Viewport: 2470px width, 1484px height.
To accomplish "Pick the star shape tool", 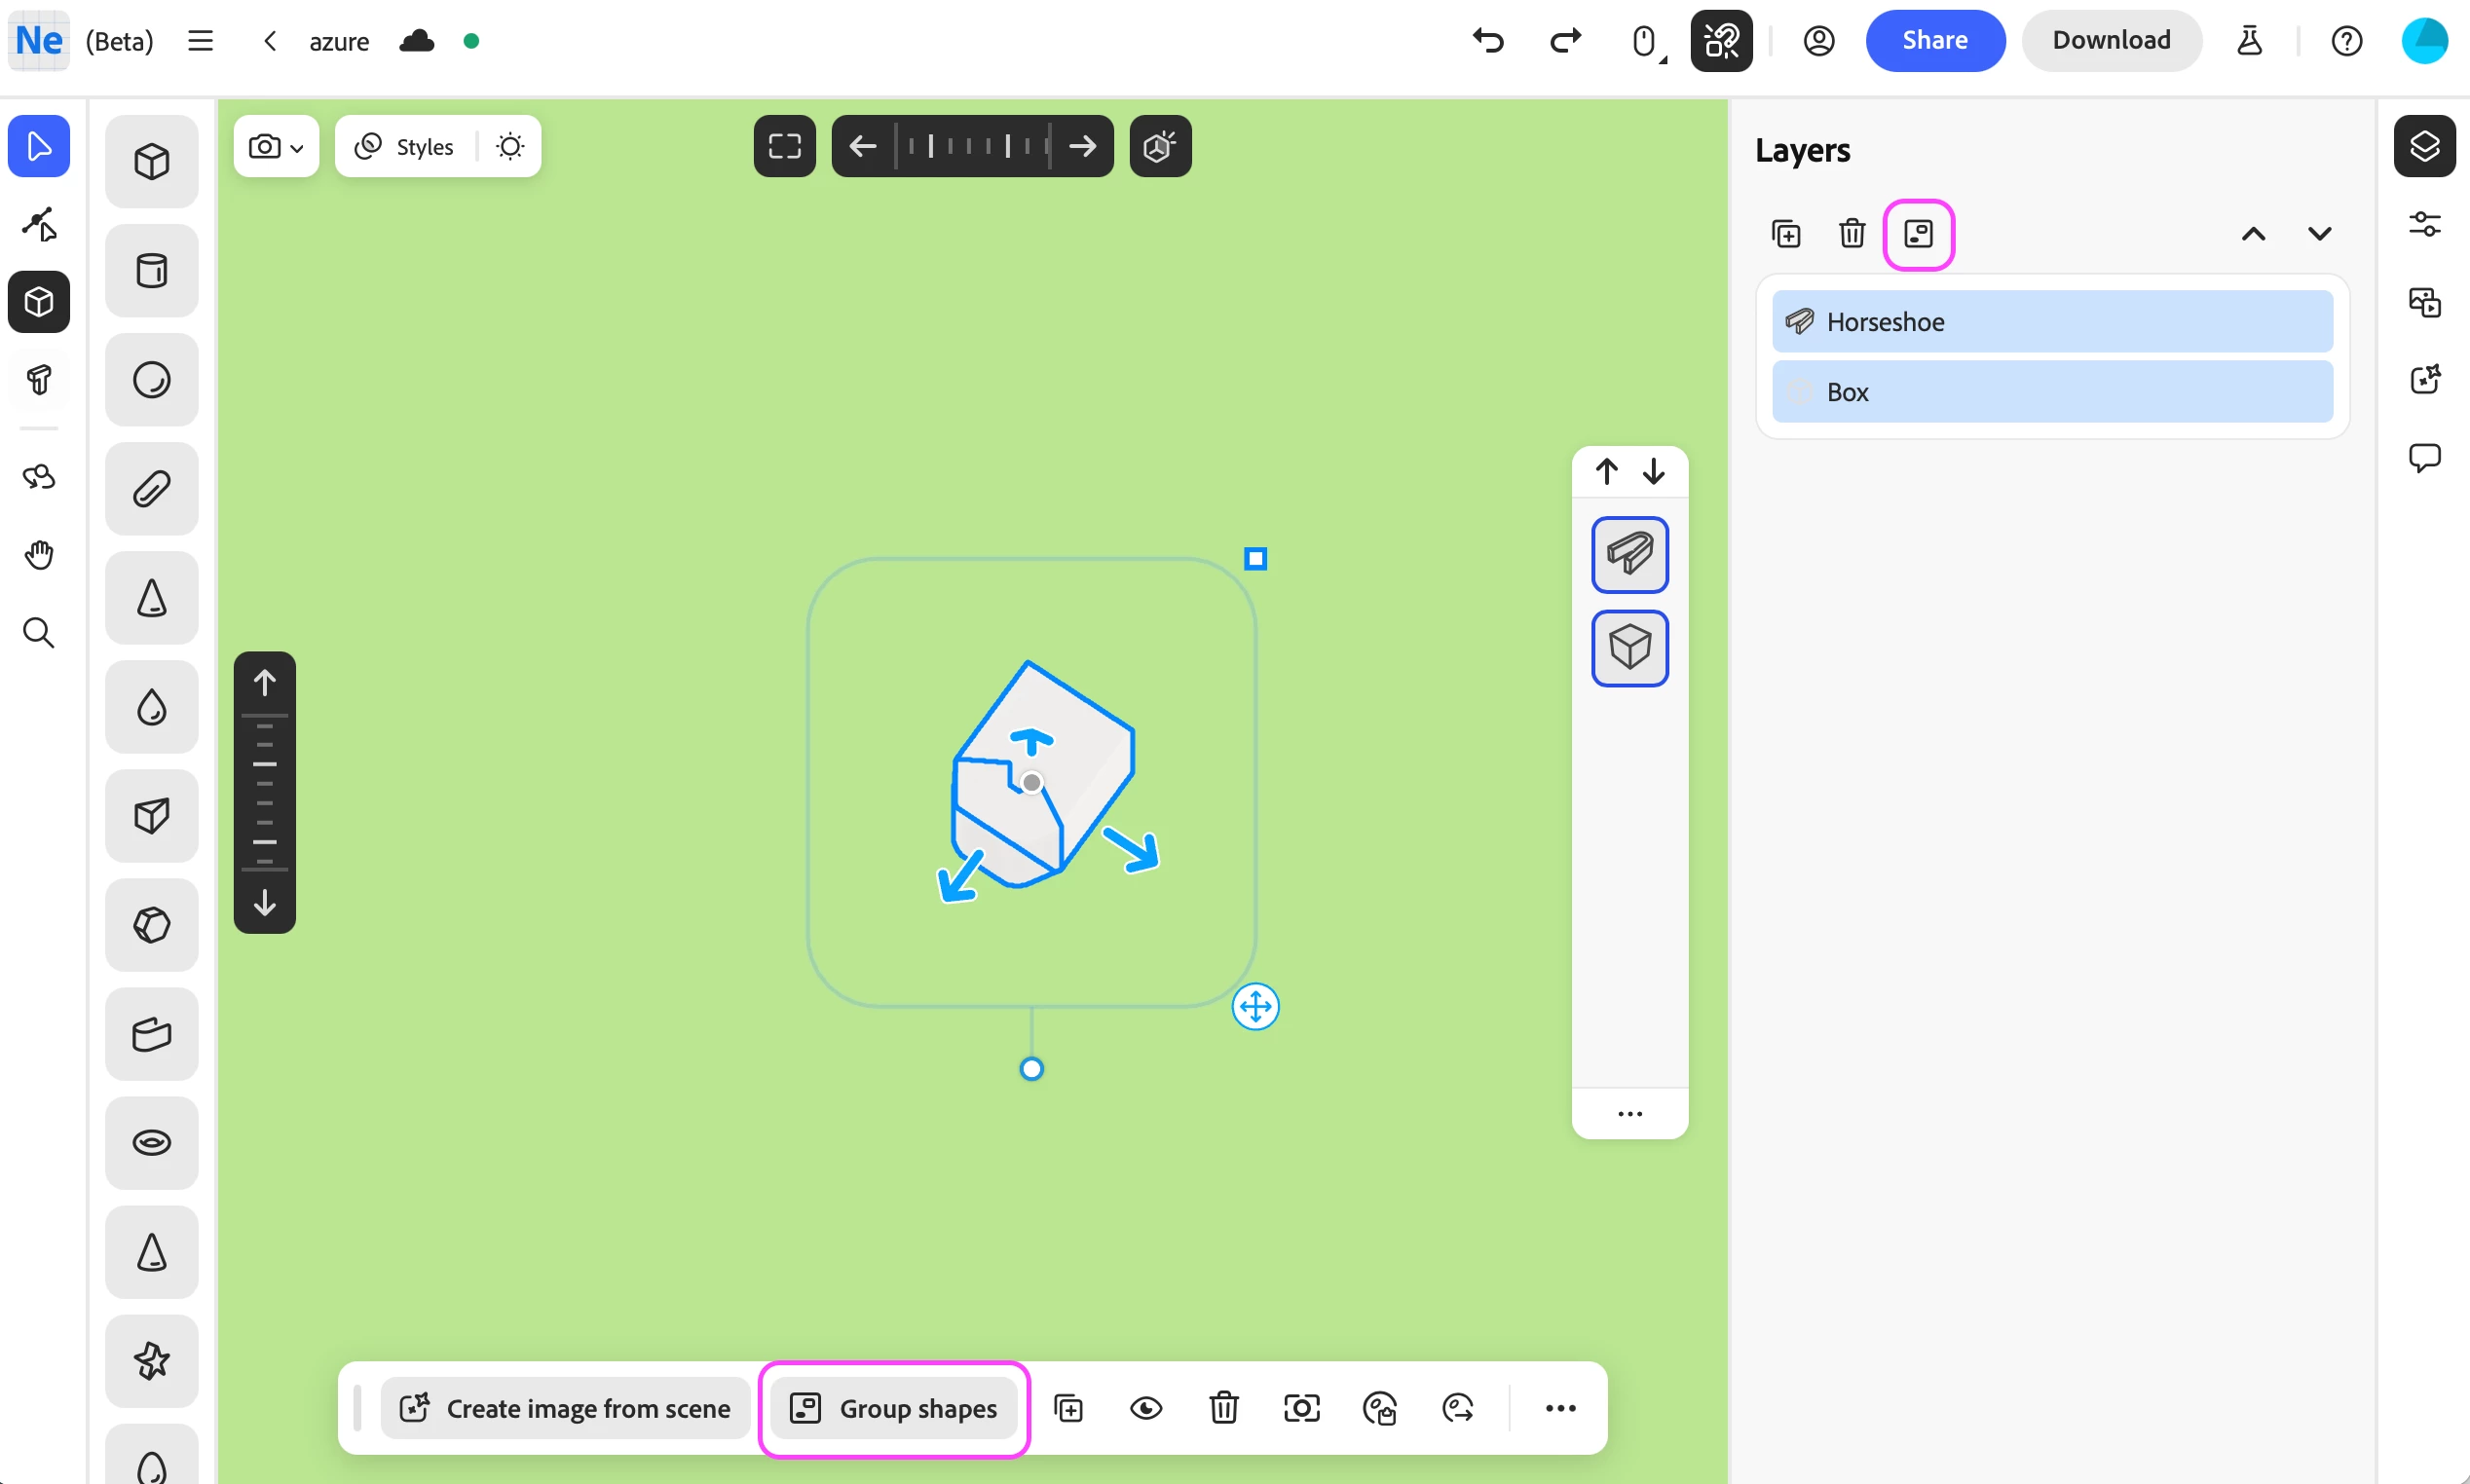I will coord(151,1360).
